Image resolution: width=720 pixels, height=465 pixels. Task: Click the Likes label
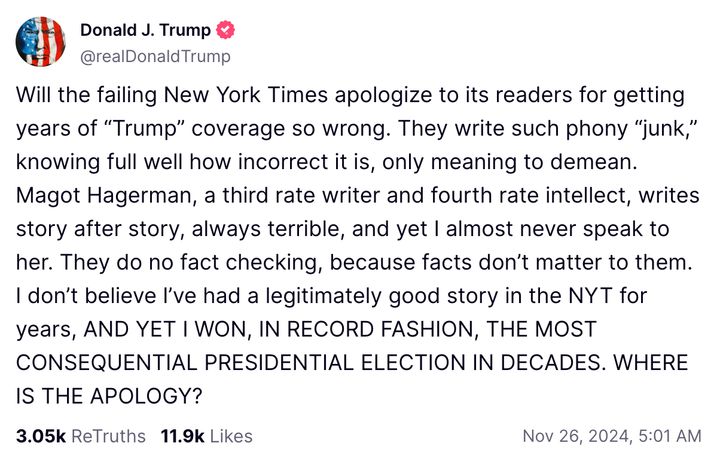[229, 436]
